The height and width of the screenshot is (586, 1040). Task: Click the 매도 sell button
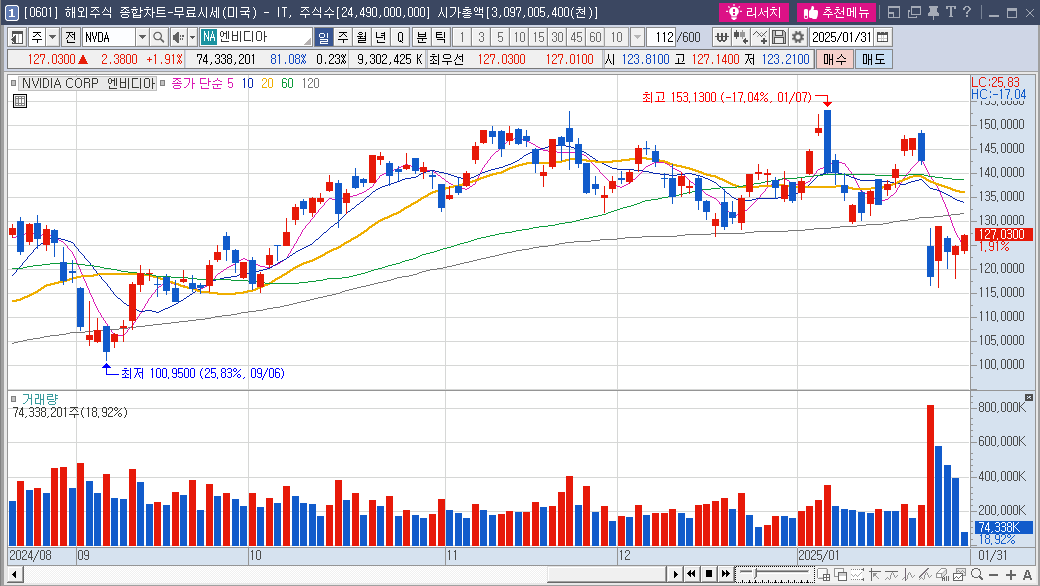coord(874,60)
